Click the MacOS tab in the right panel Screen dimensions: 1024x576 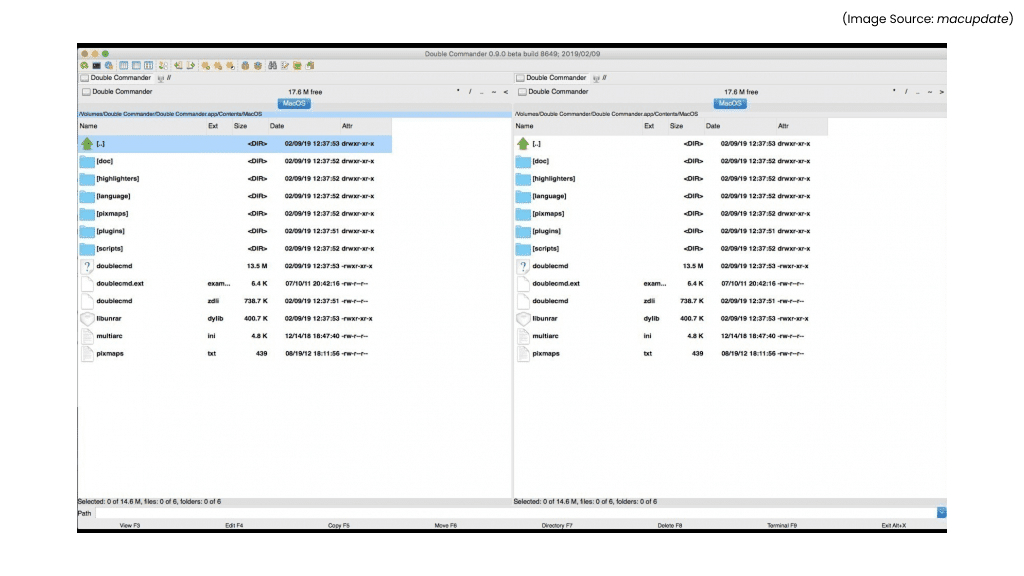[x=730, y=103]
